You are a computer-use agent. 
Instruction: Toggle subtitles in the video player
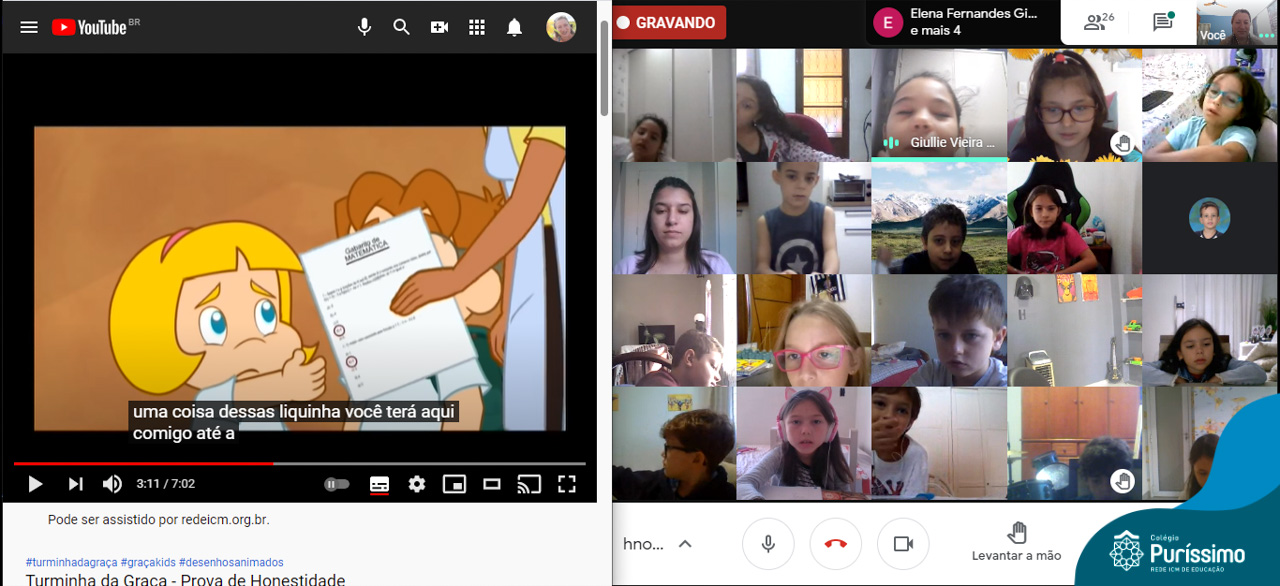(379, 484)
